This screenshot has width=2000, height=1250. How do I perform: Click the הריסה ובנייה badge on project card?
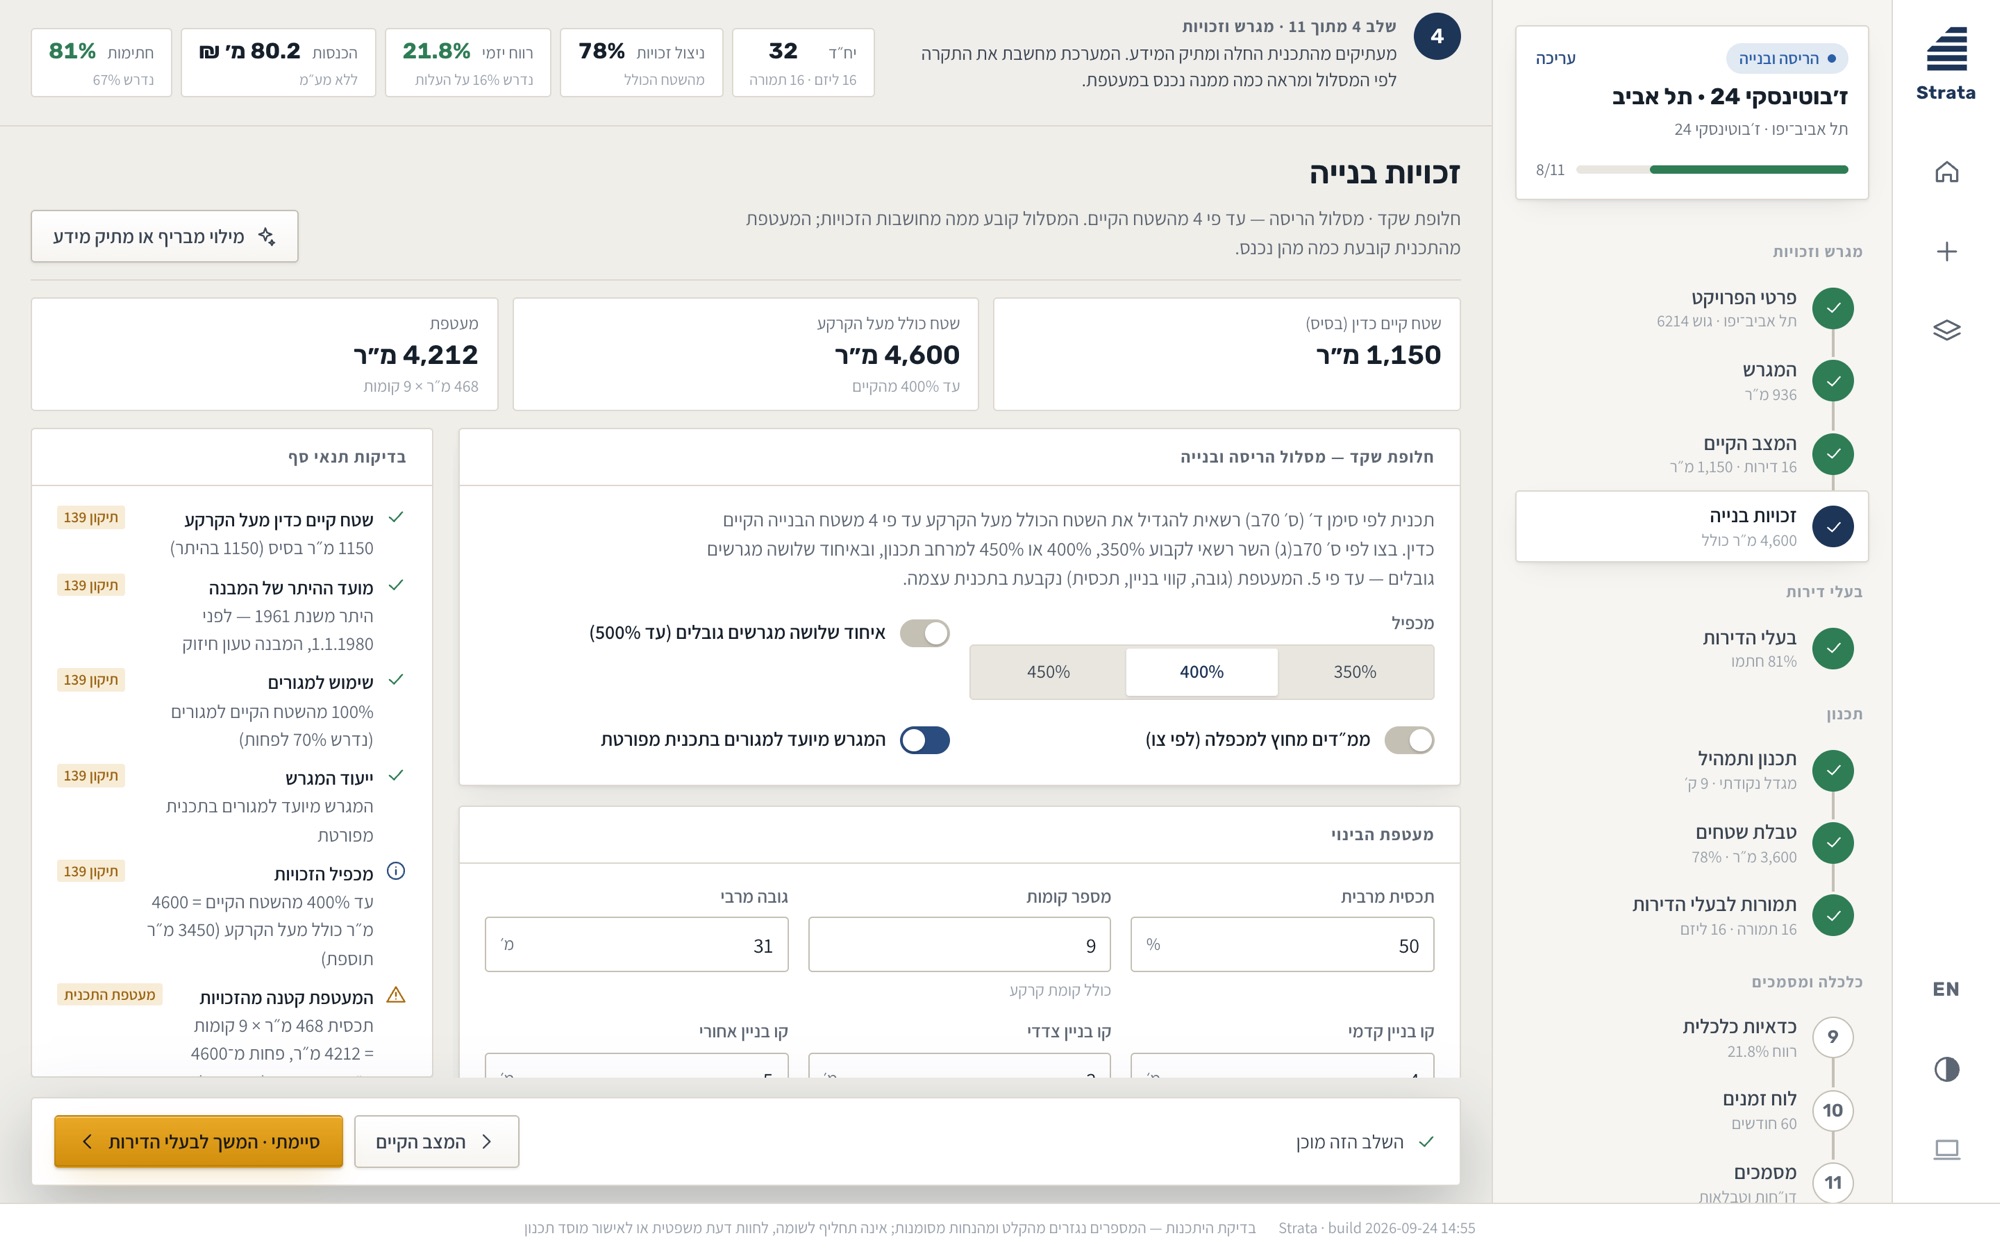tap(1786, 58)
